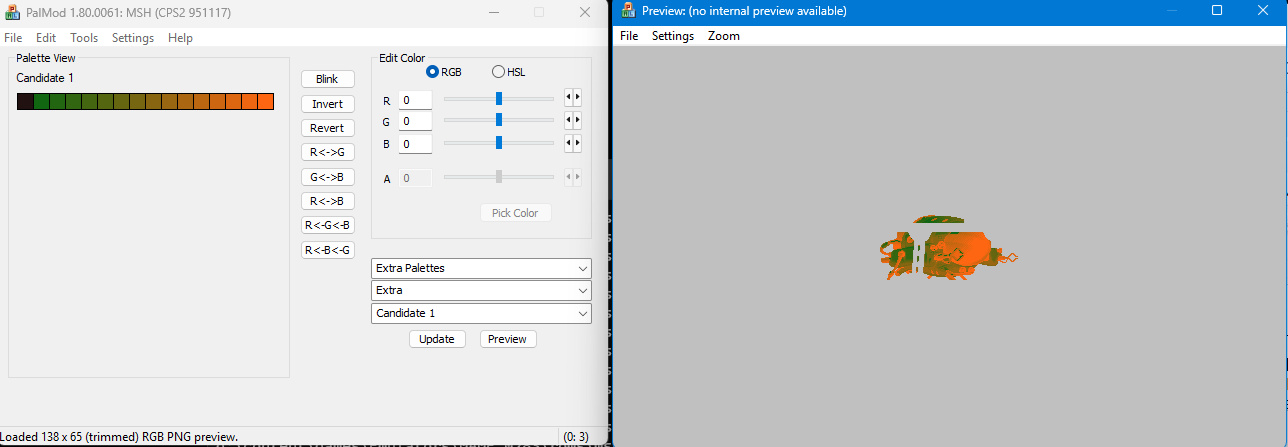Viewport: 1288px width, 447px height.
Task: Select the RGB color mode radio button
Action: click(x=433, y=72)
